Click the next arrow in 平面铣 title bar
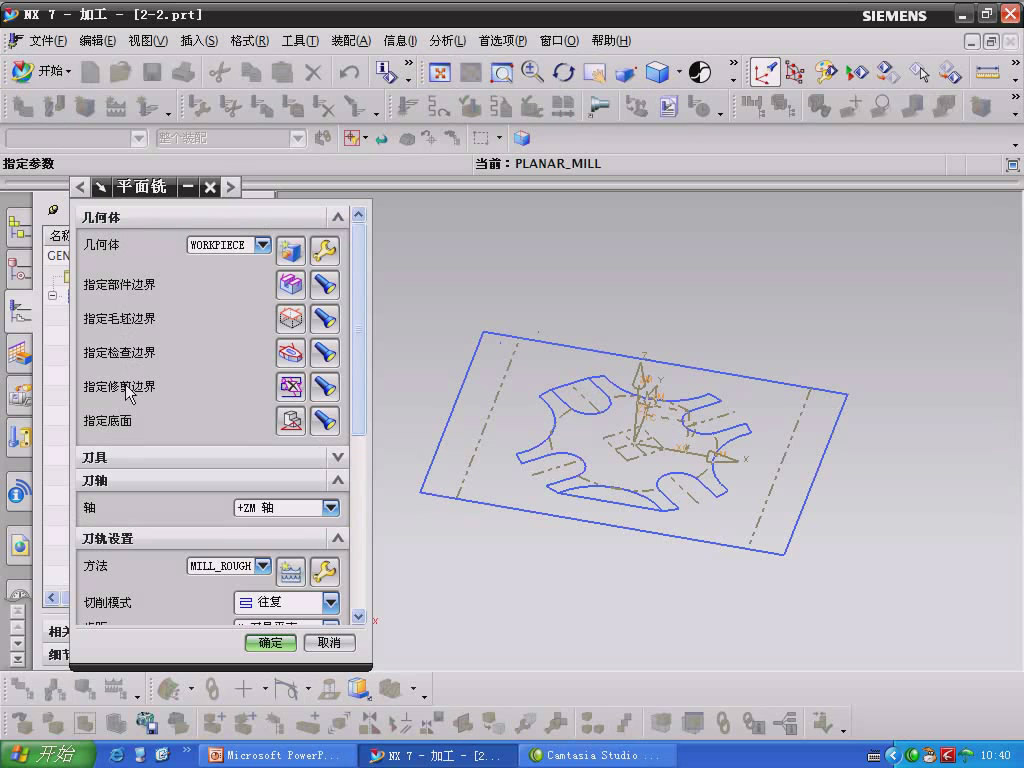 pyautogui.click(x=231, y=187)
